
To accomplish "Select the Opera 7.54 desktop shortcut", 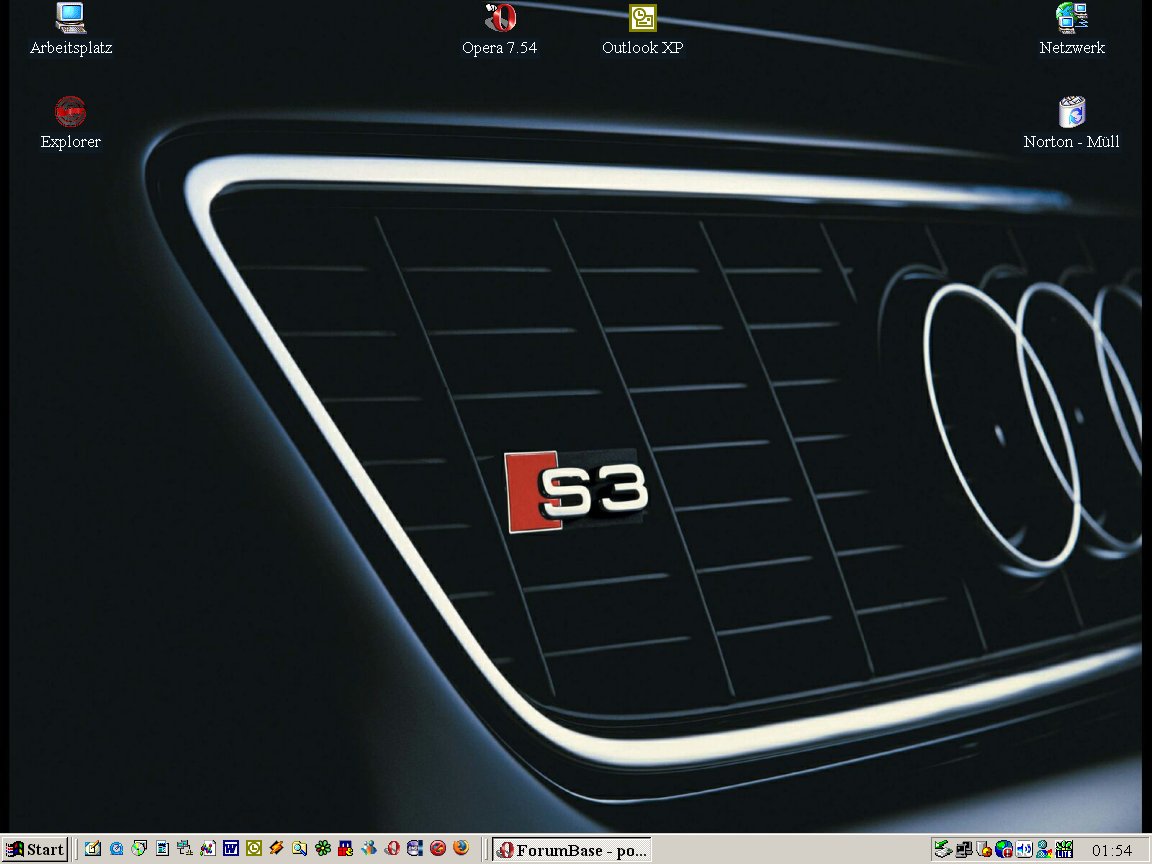I will pyautogui.click(x=500, y=29).
